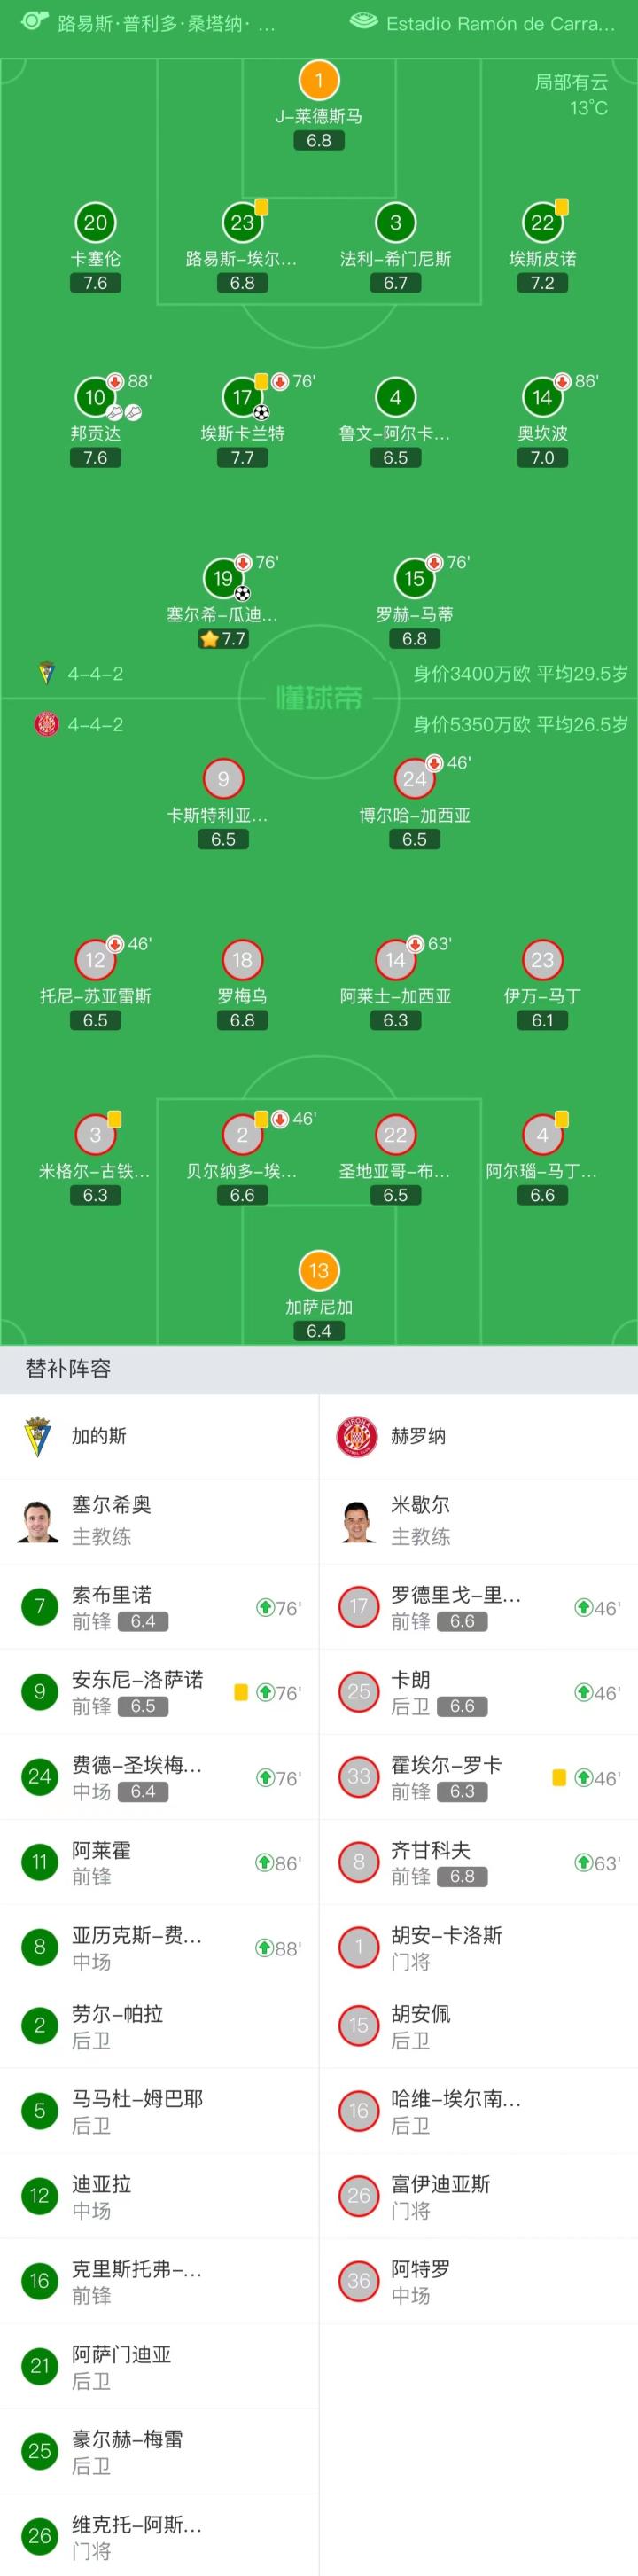Tap the Girona crest beside 4-4-2

(45, 724)
